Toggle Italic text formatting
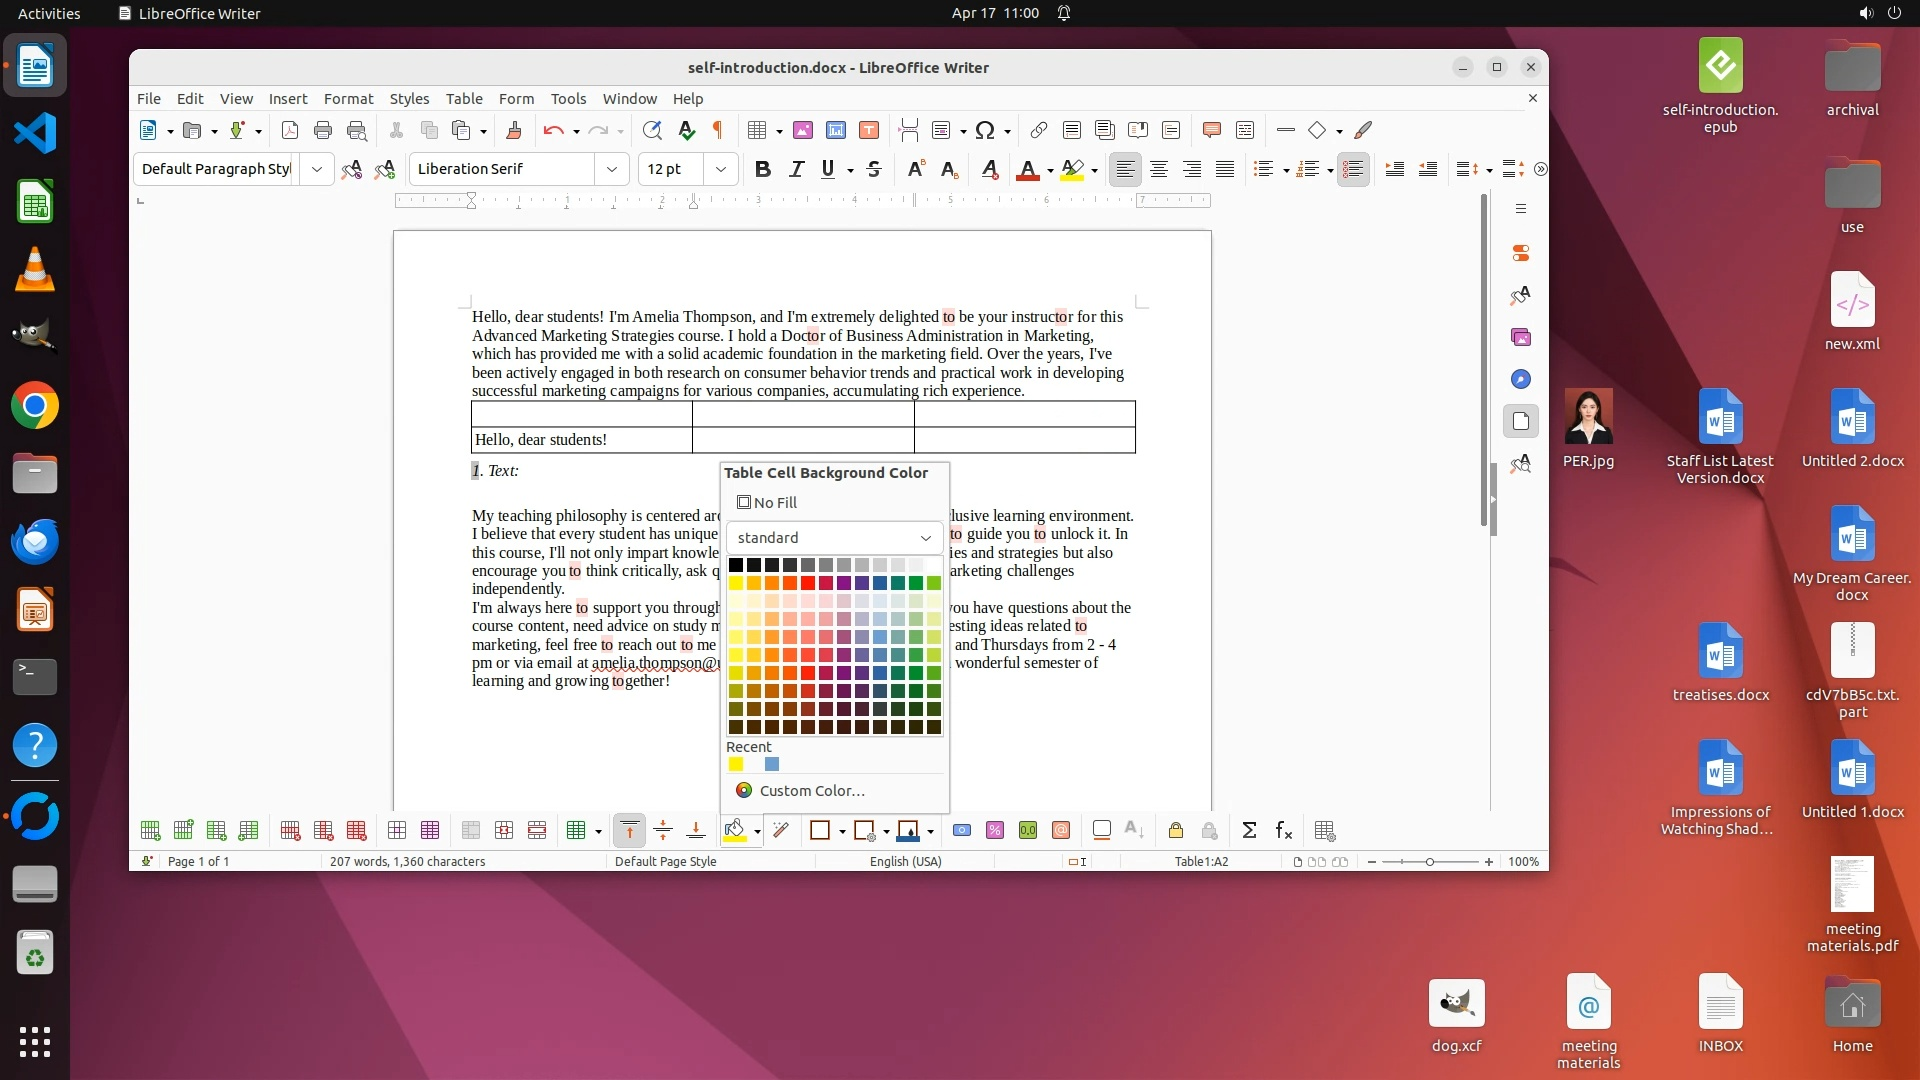Image resolution: width=1920 pixels, height=1080 pixels. (796, 169)
